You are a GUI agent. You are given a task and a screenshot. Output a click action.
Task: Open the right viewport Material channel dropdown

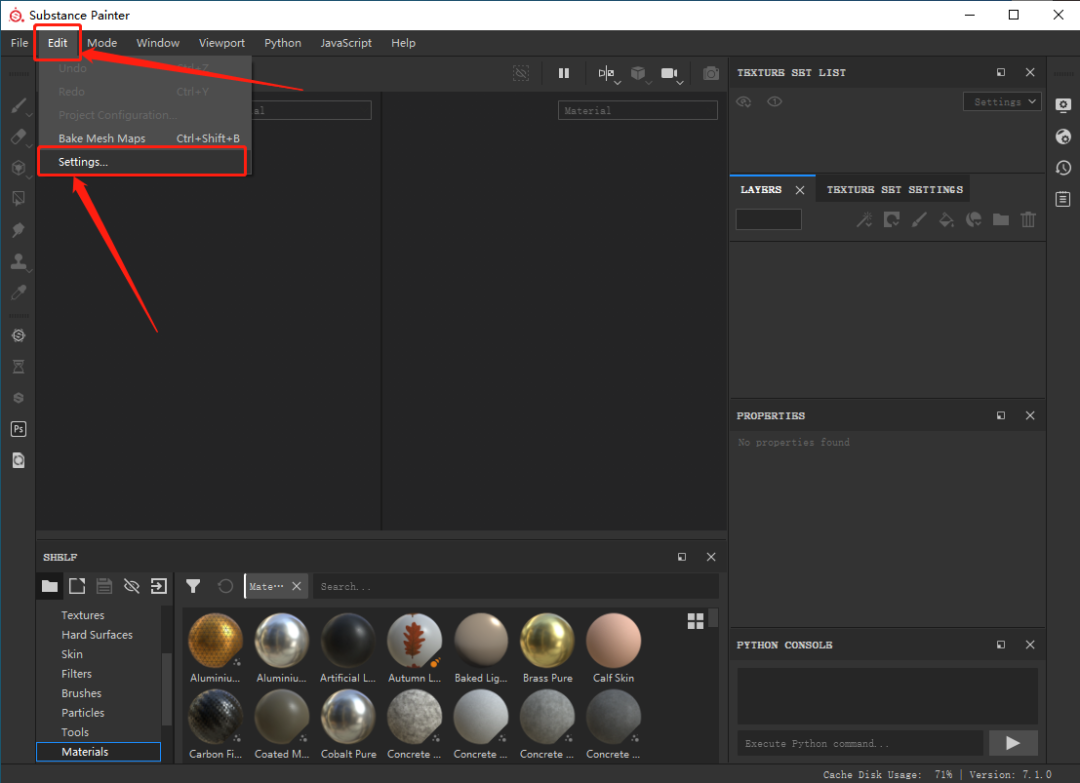click(x=638, y=110)
